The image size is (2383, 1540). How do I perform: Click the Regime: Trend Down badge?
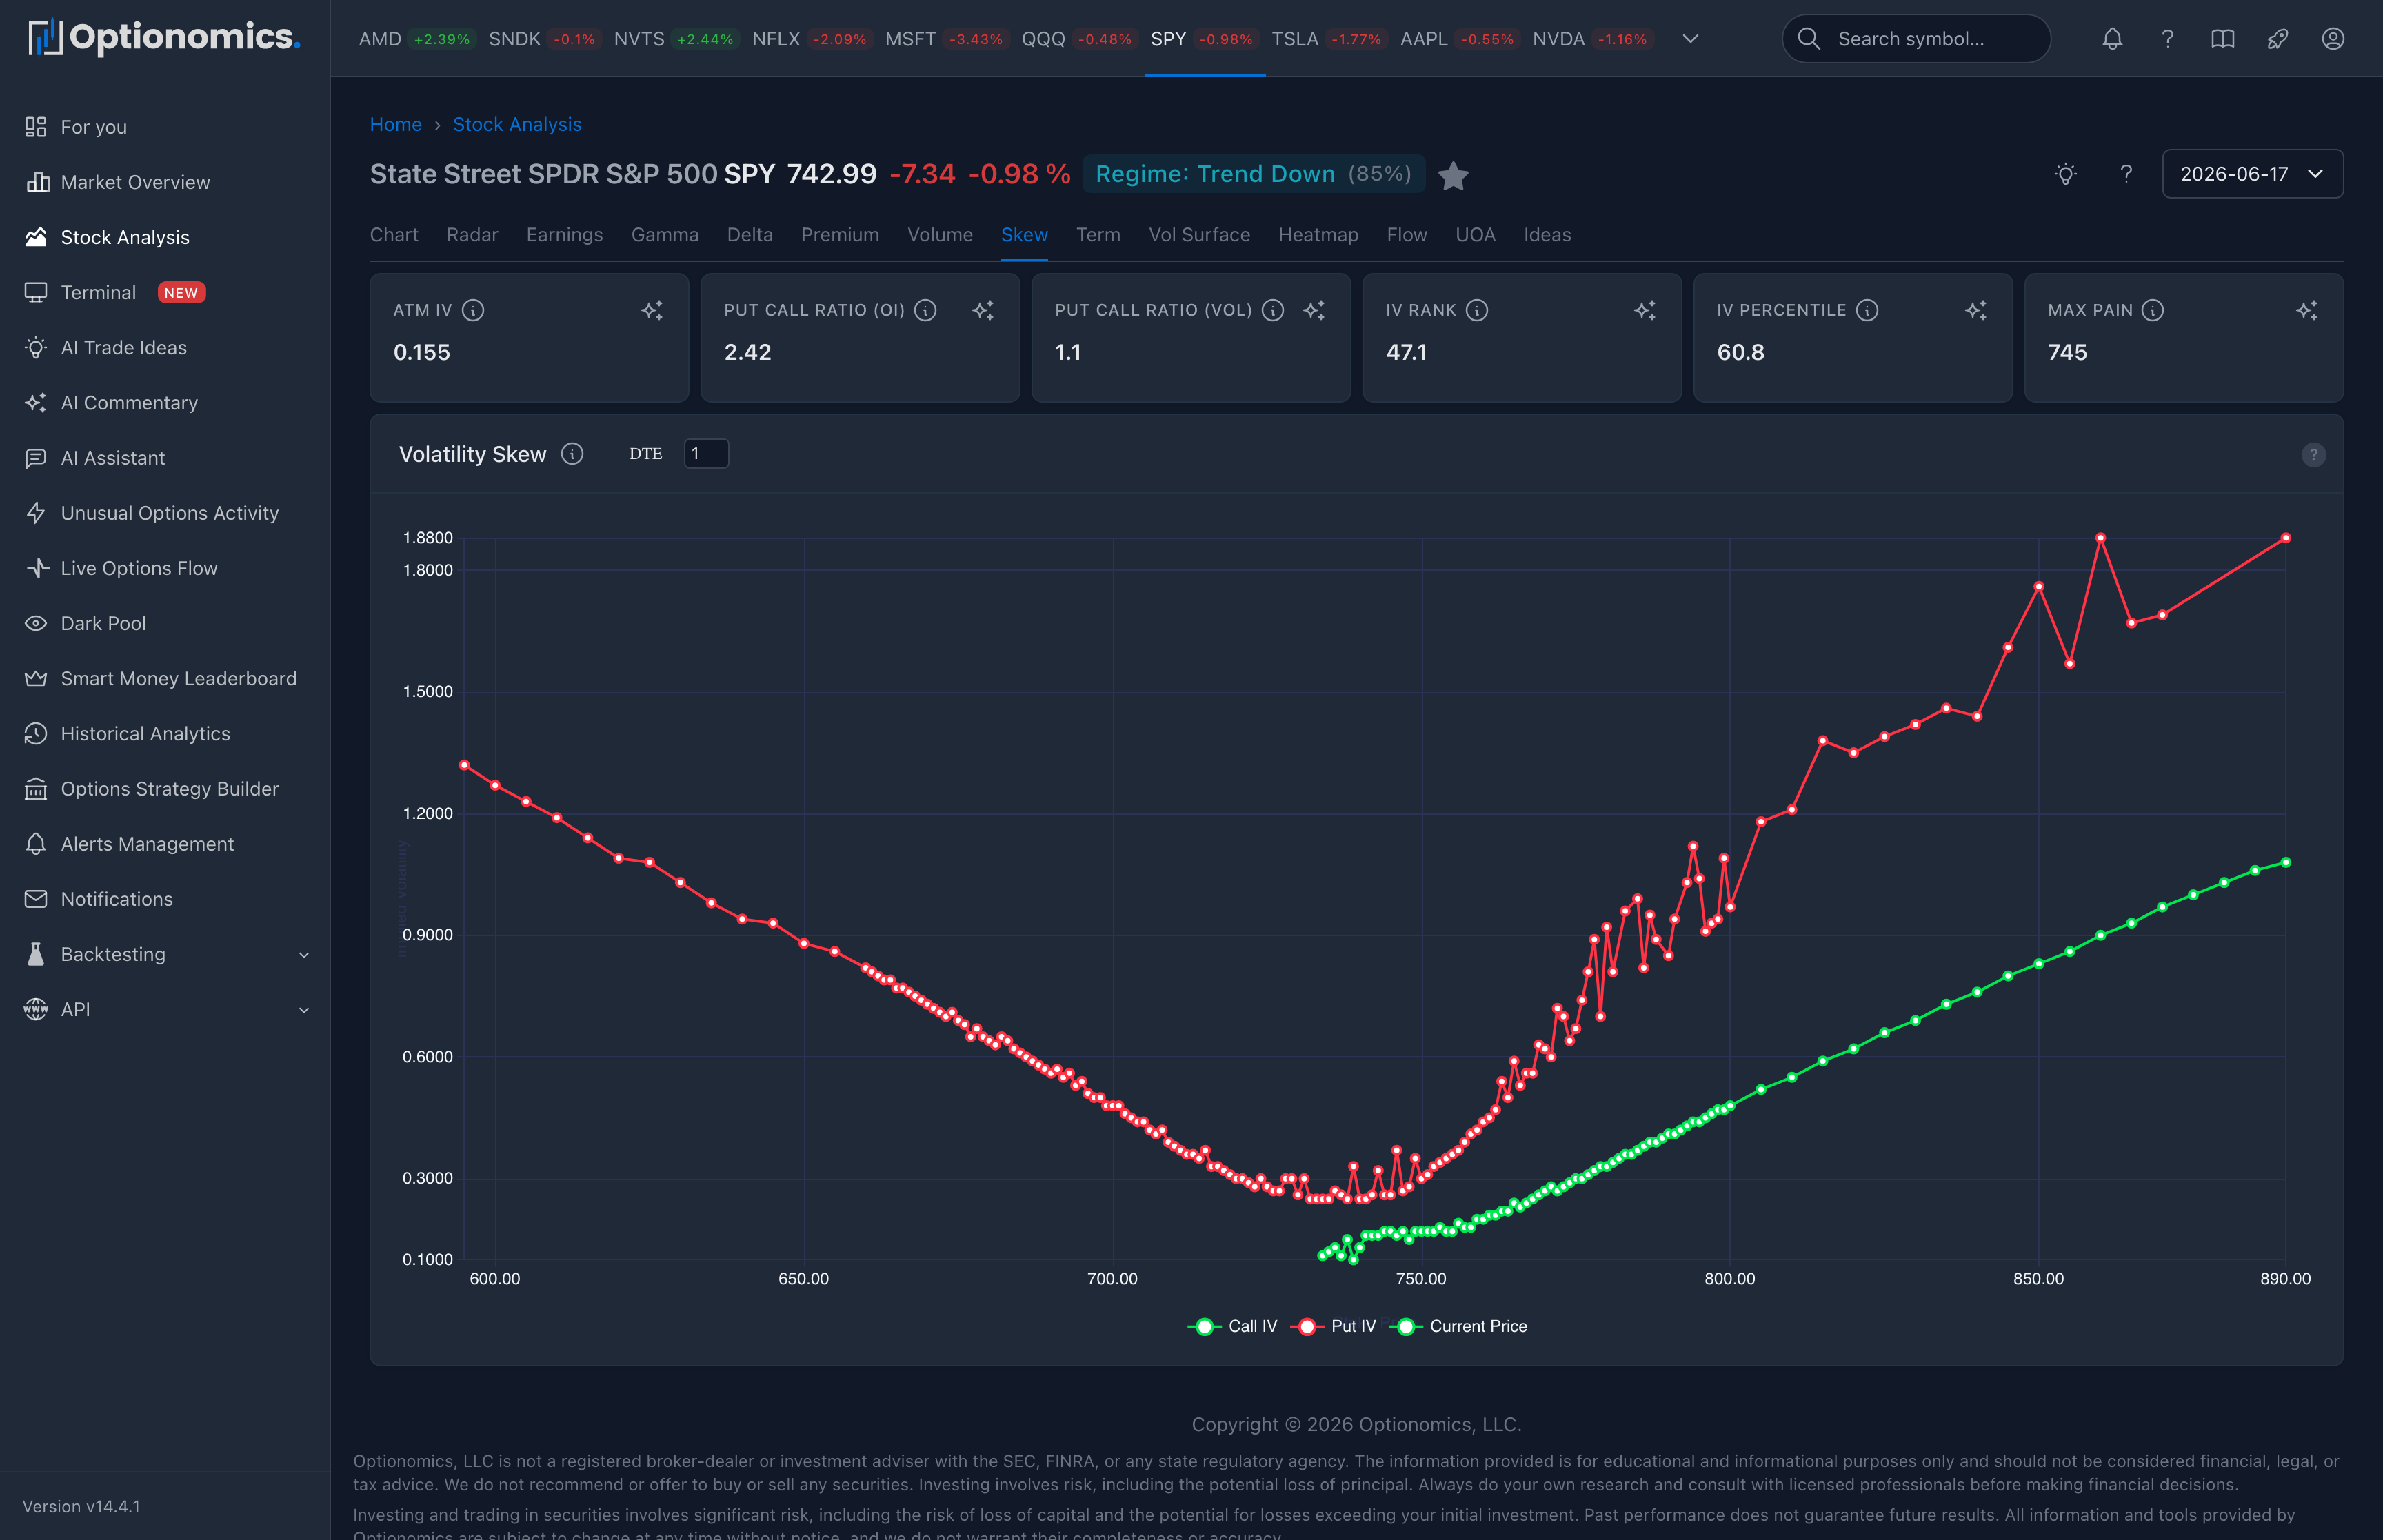pos(1254,174)
